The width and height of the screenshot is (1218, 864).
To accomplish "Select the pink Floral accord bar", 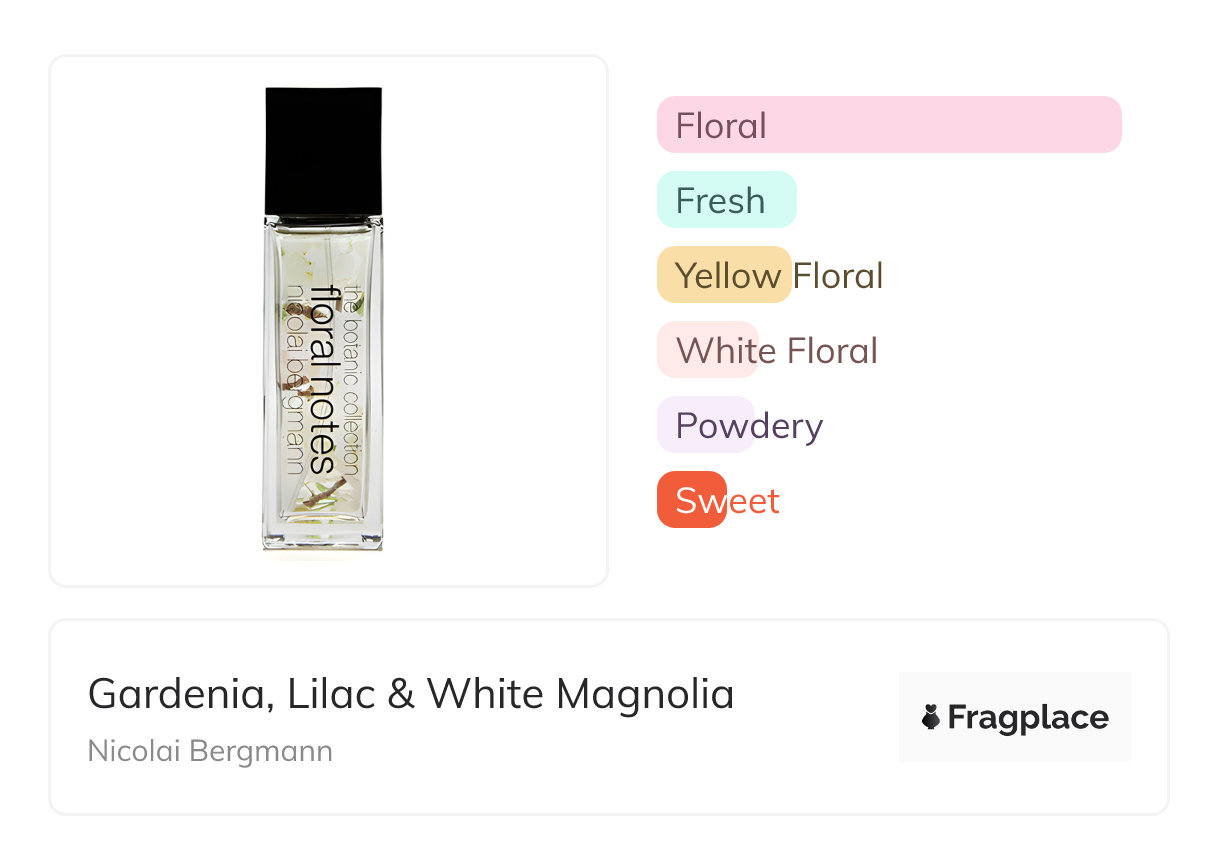I will (888, 125).
